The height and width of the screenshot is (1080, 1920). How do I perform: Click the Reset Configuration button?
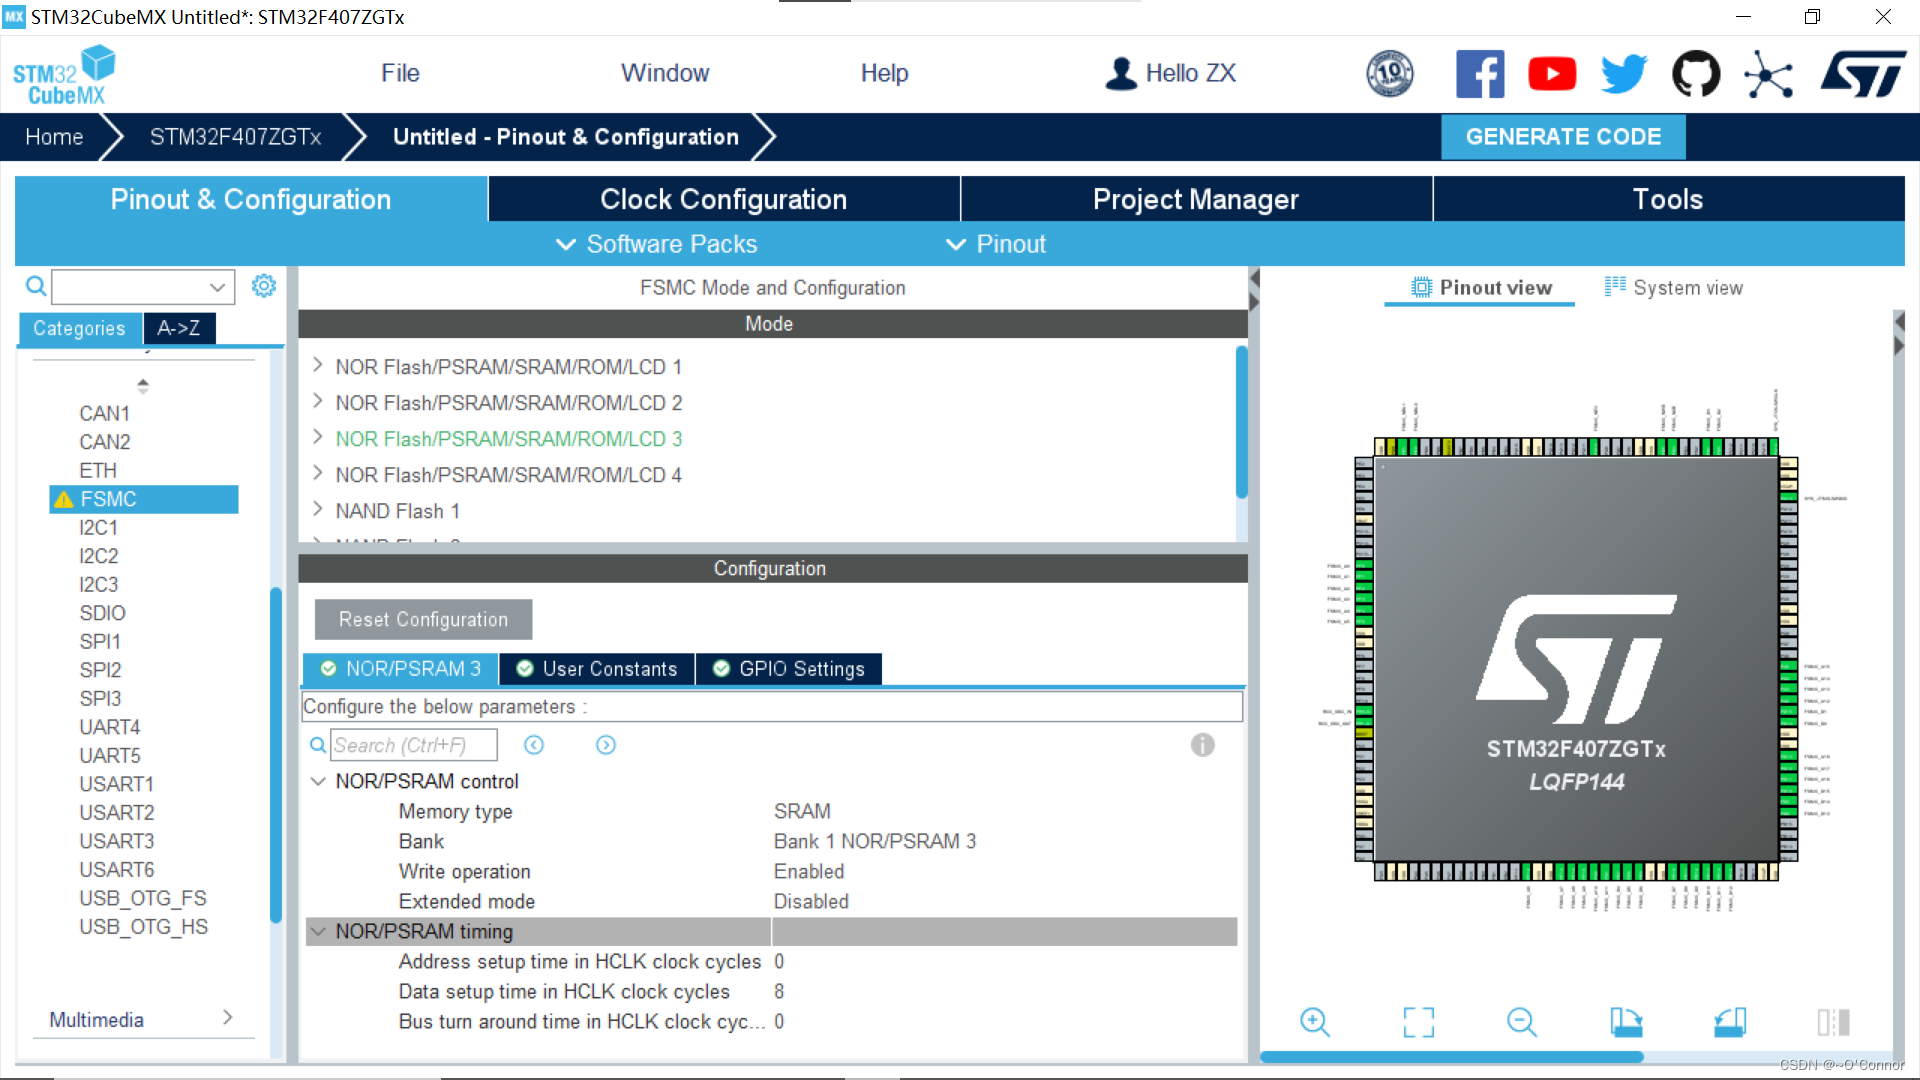(x=422, y=619)
